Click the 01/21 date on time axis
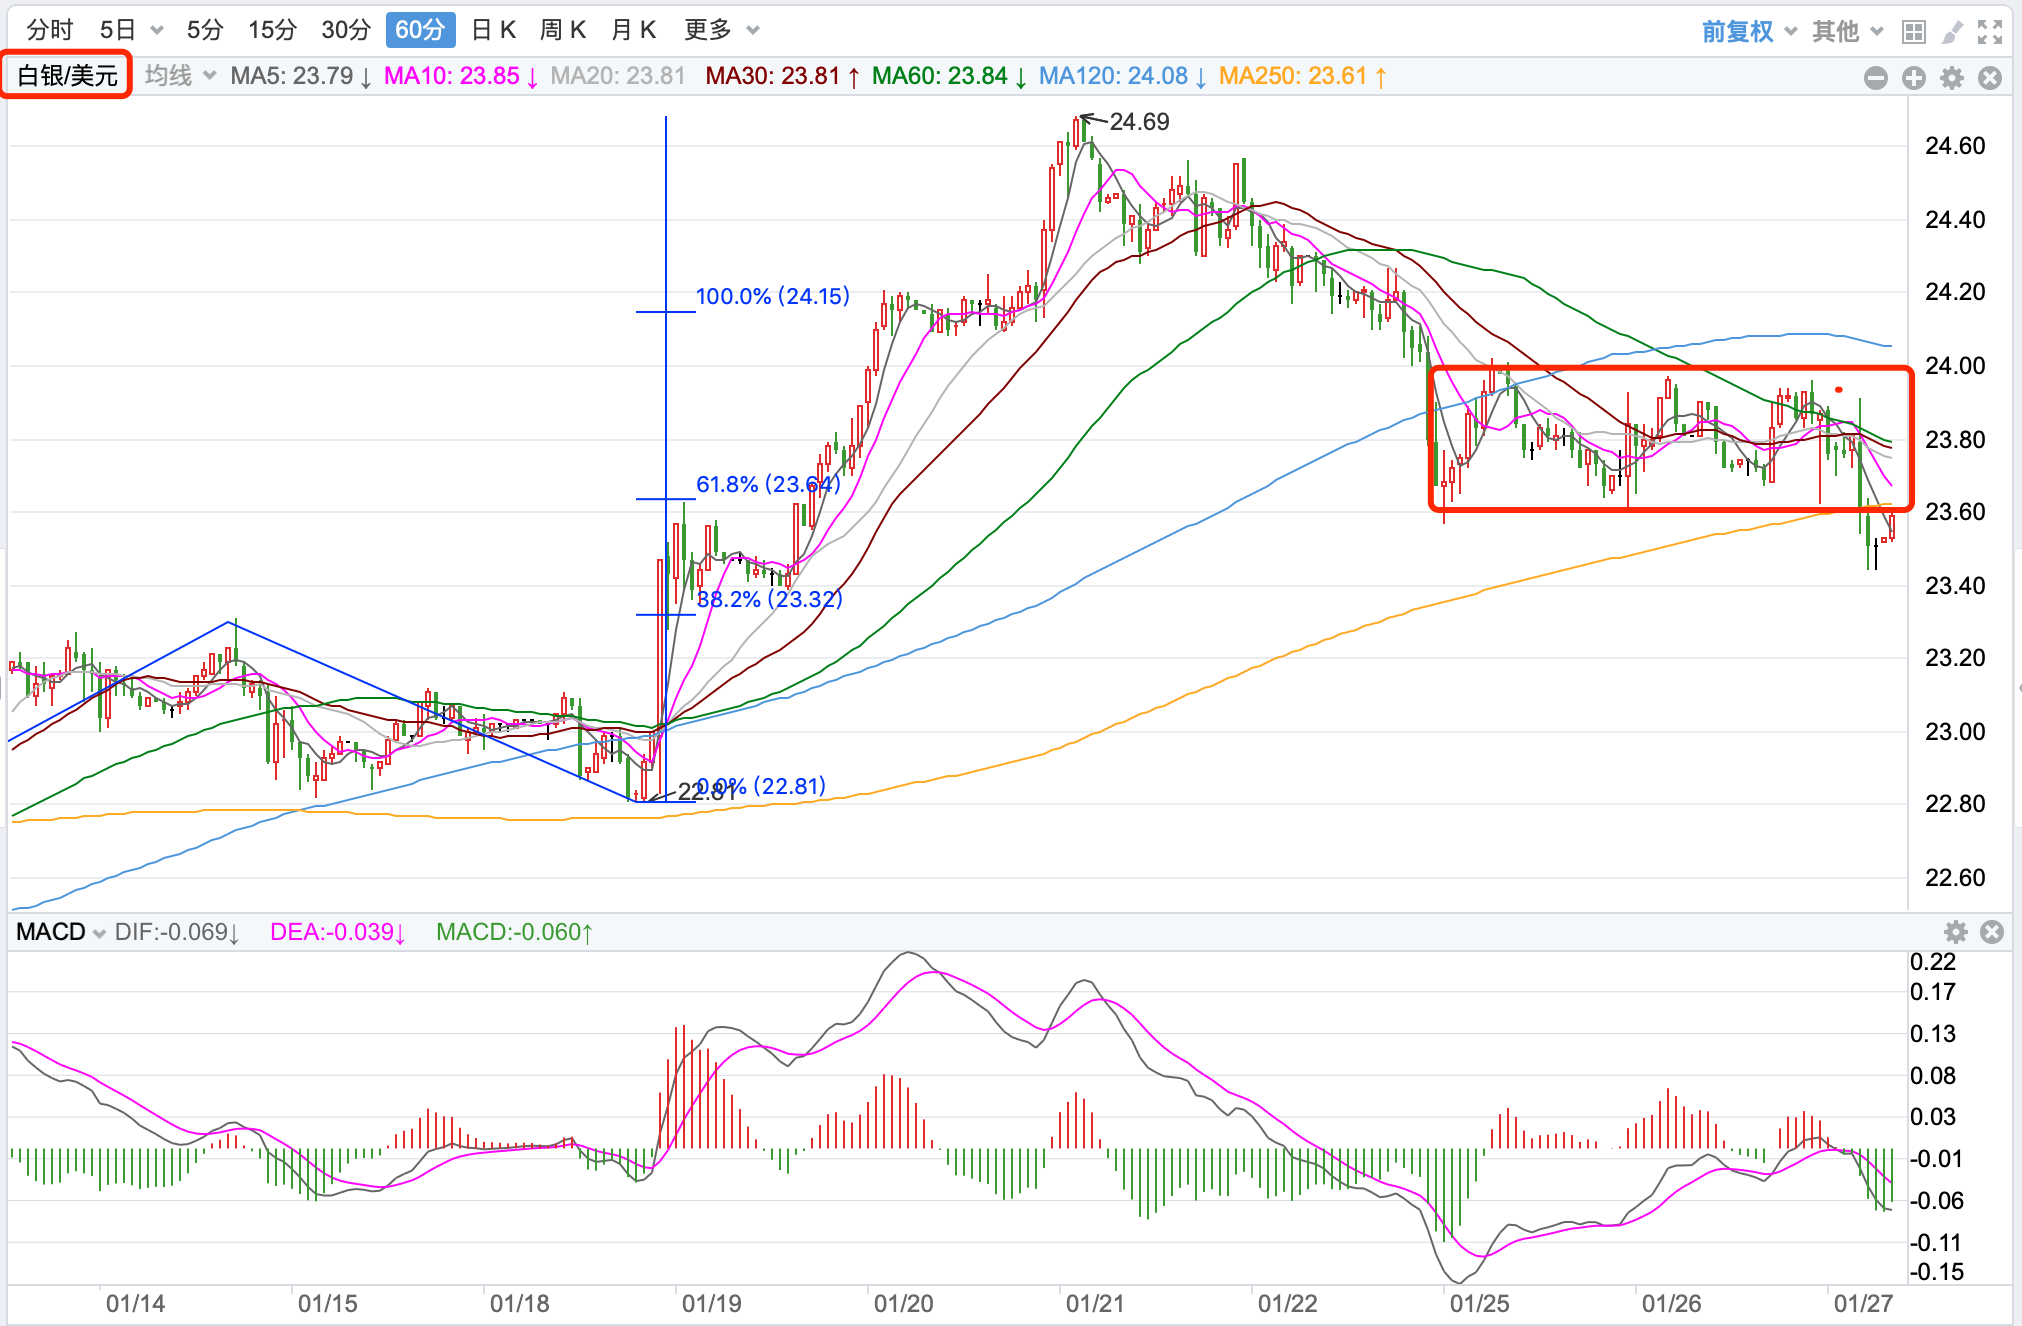The height and width of the screenshot is (1326, 2022). pyautogui.click(x=1095, y=1304)
